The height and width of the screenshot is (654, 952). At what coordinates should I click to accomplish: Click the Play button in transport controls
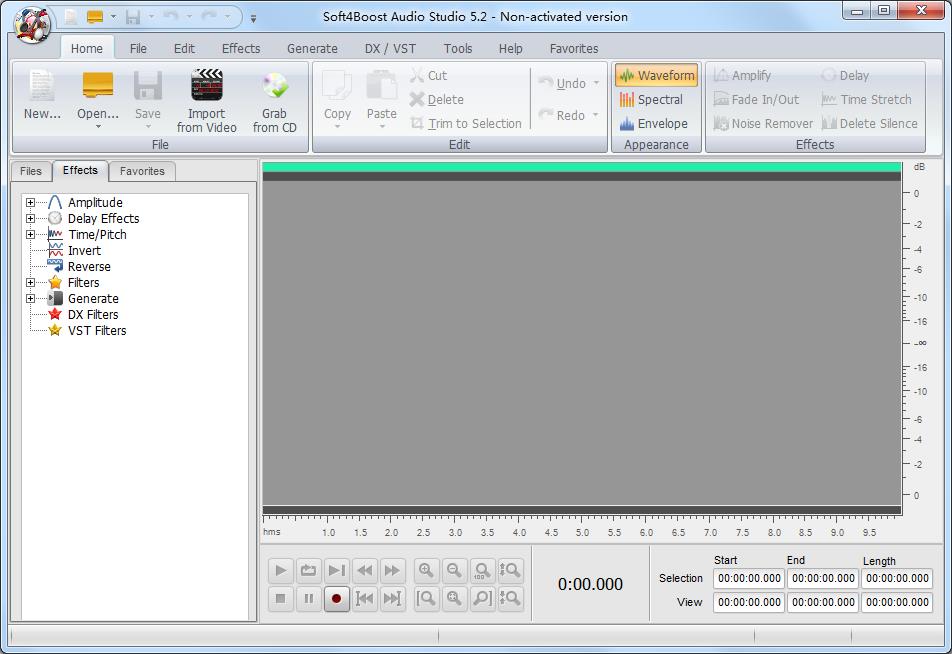coord(281,570)
